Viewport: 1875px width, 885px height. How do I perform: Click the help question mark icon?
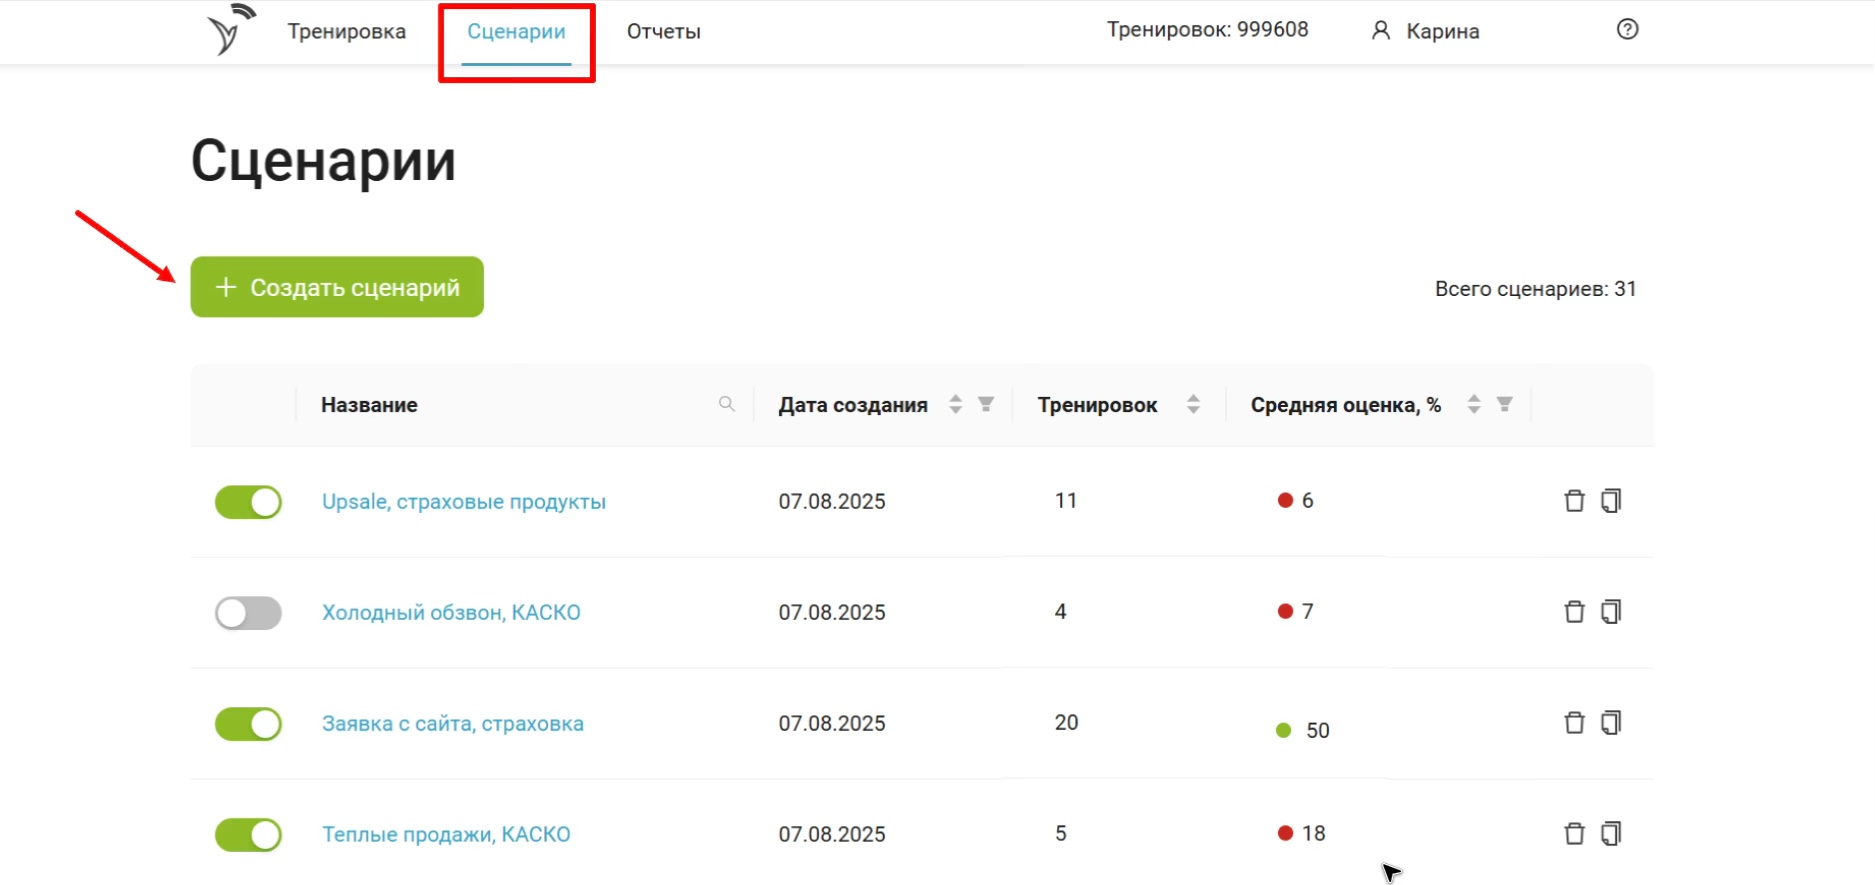tap(1627, 30)
